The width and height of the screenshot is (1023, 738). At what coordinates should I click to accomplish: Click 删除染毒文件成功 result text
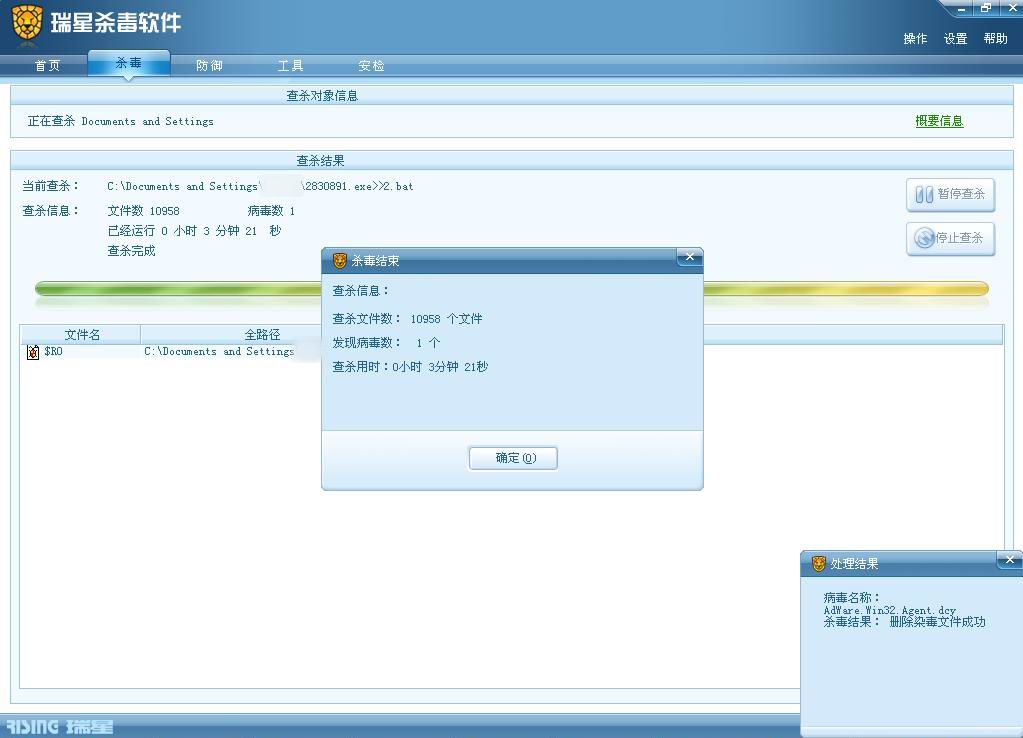pyautogui.click(x=937, y=622)
